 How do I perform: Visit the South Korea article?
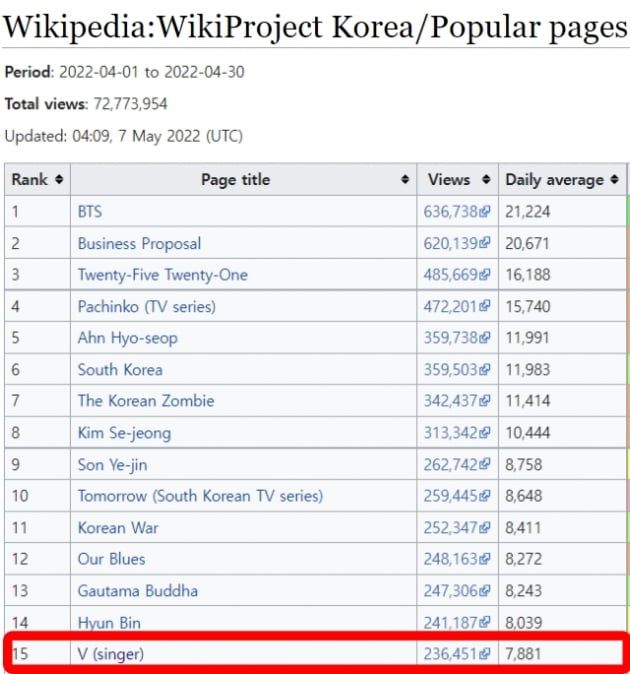point(120,370)
